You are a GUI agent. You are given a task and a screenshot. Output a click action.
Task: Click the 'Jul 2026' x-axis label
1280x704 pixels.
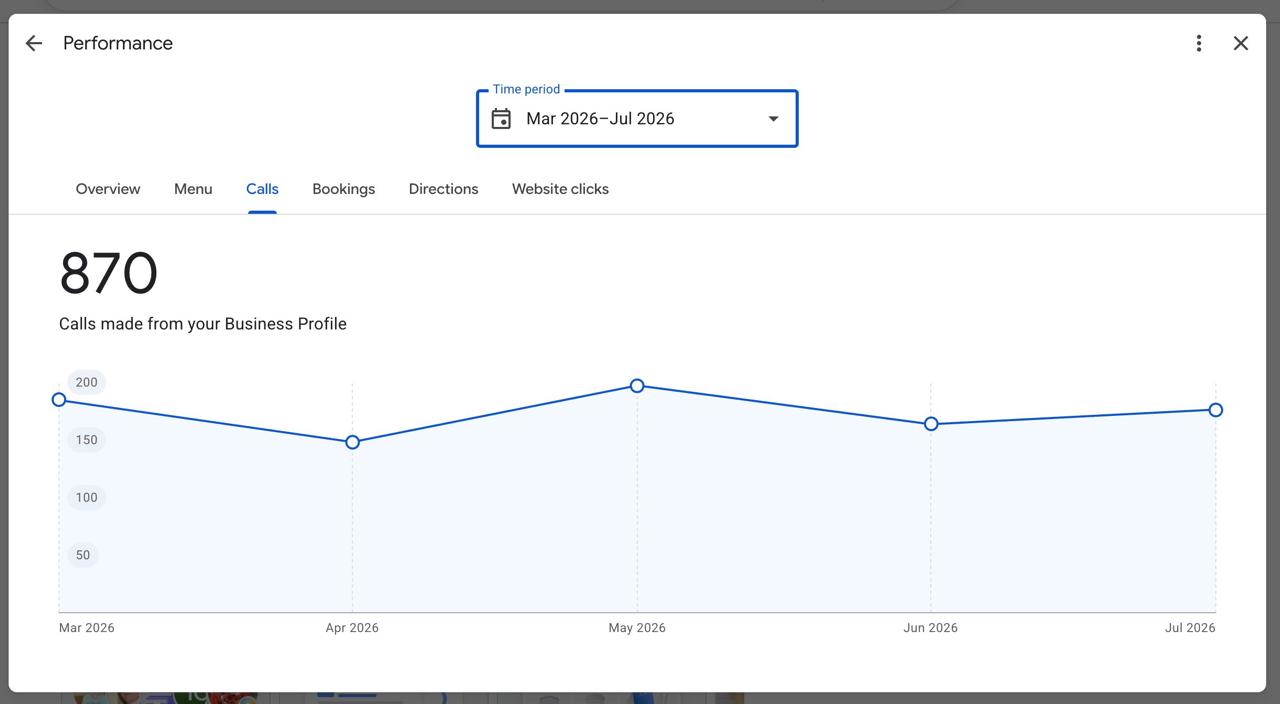1190,628
